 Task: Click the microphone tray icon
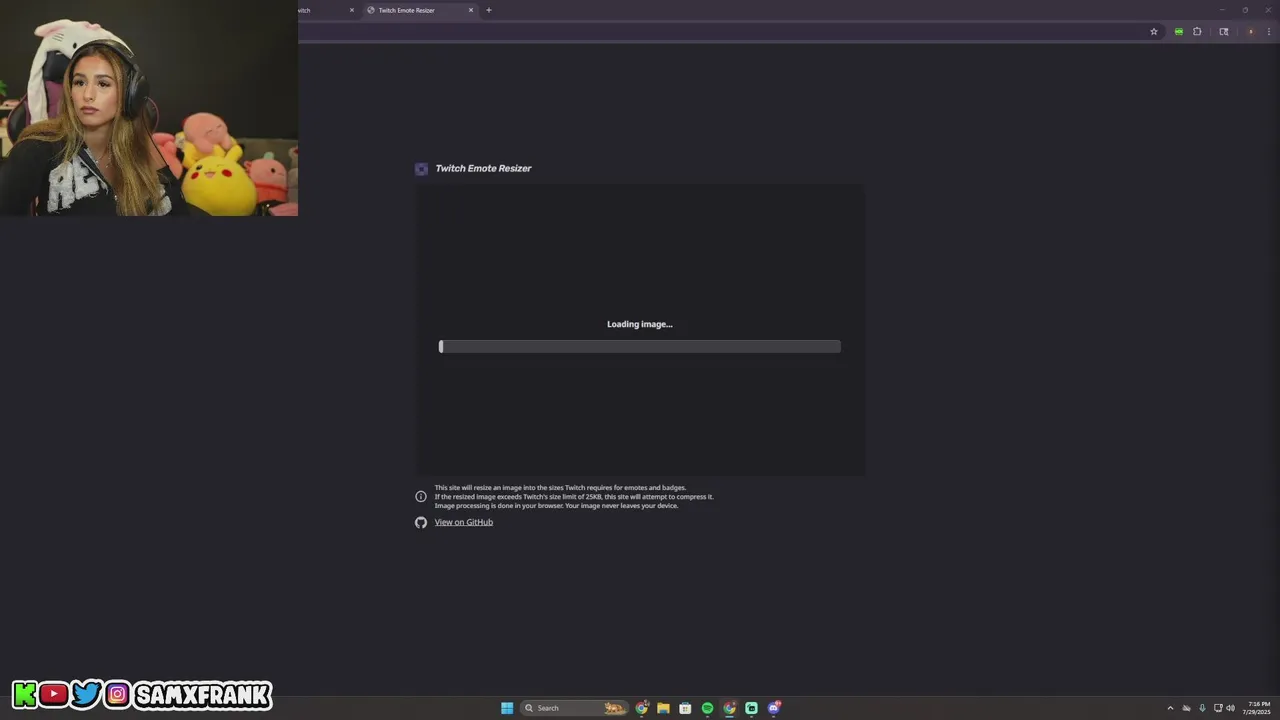click(1202, 708)
